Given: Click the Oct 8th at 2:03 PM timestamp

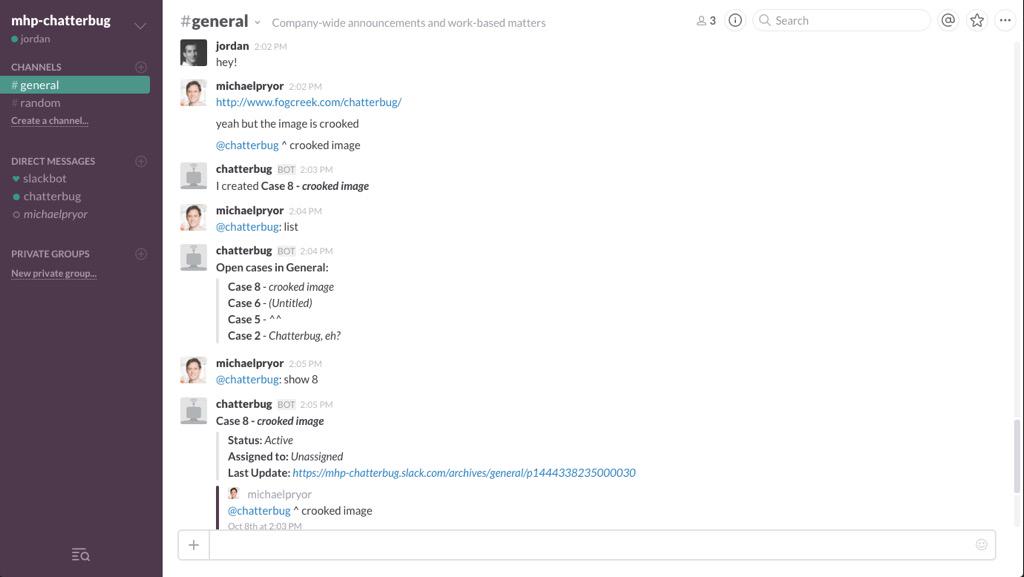Looking at the screenshot, I should click(264, 525).
